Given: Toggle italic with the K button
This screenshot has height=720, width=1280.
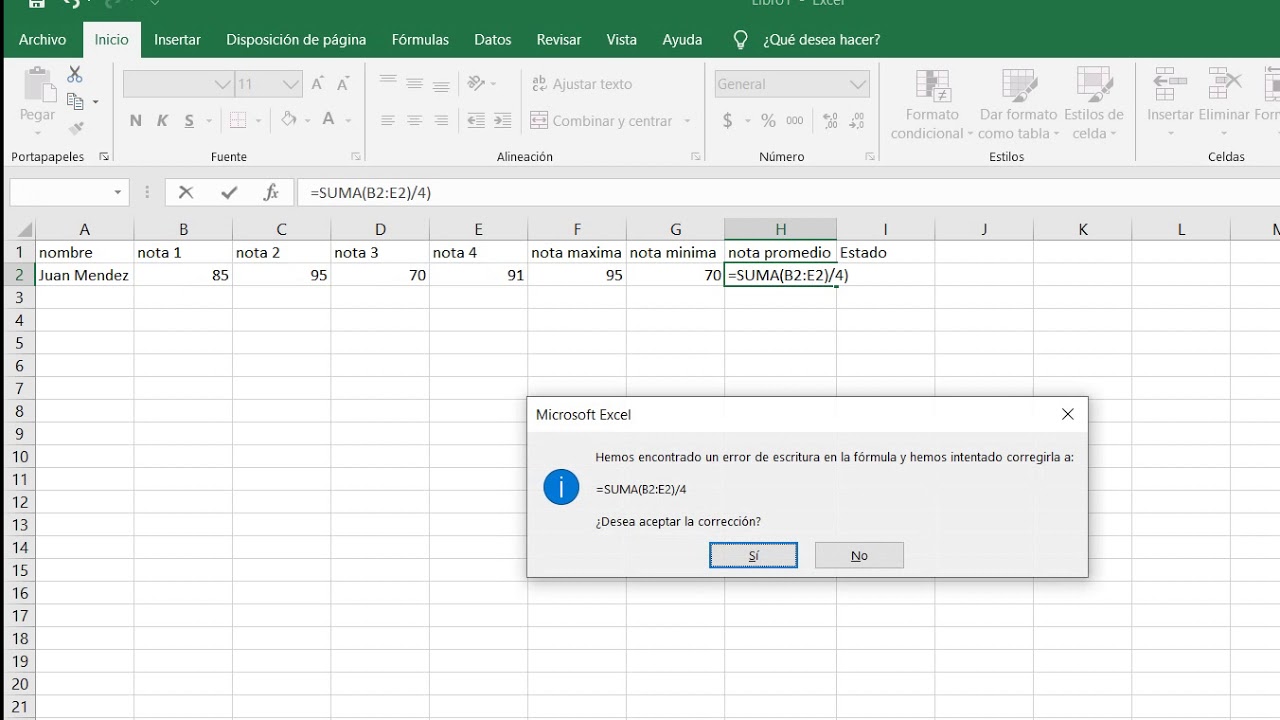Looking at the screenshot, I should coord(162,121).
